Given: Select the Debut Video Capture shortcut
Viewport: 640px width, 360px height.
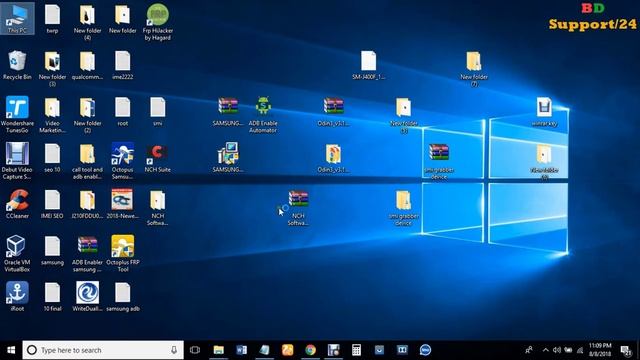Looking at the screenshot, I should (17, 161).
